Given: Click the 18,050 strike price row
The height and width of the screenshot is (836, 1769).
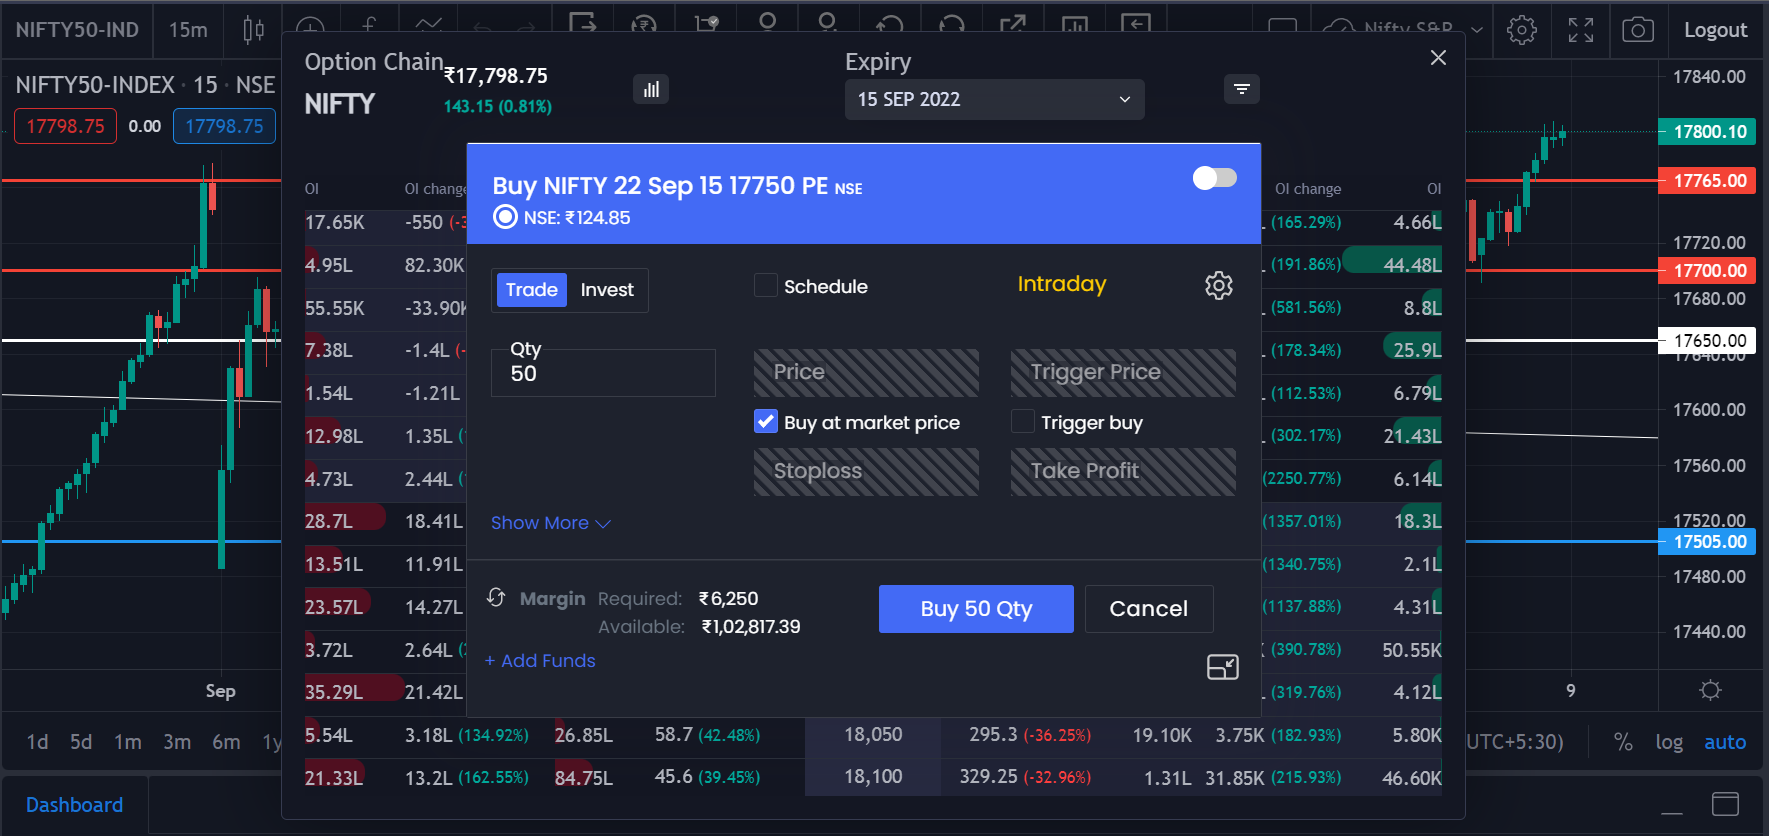Looking at the screenshot, I should click(x=873, y=735).
